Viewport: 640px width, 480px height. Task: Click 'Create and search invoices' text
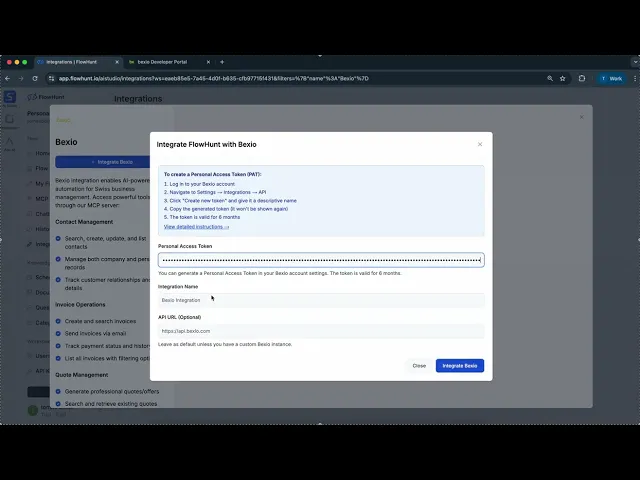pos(100,321)
